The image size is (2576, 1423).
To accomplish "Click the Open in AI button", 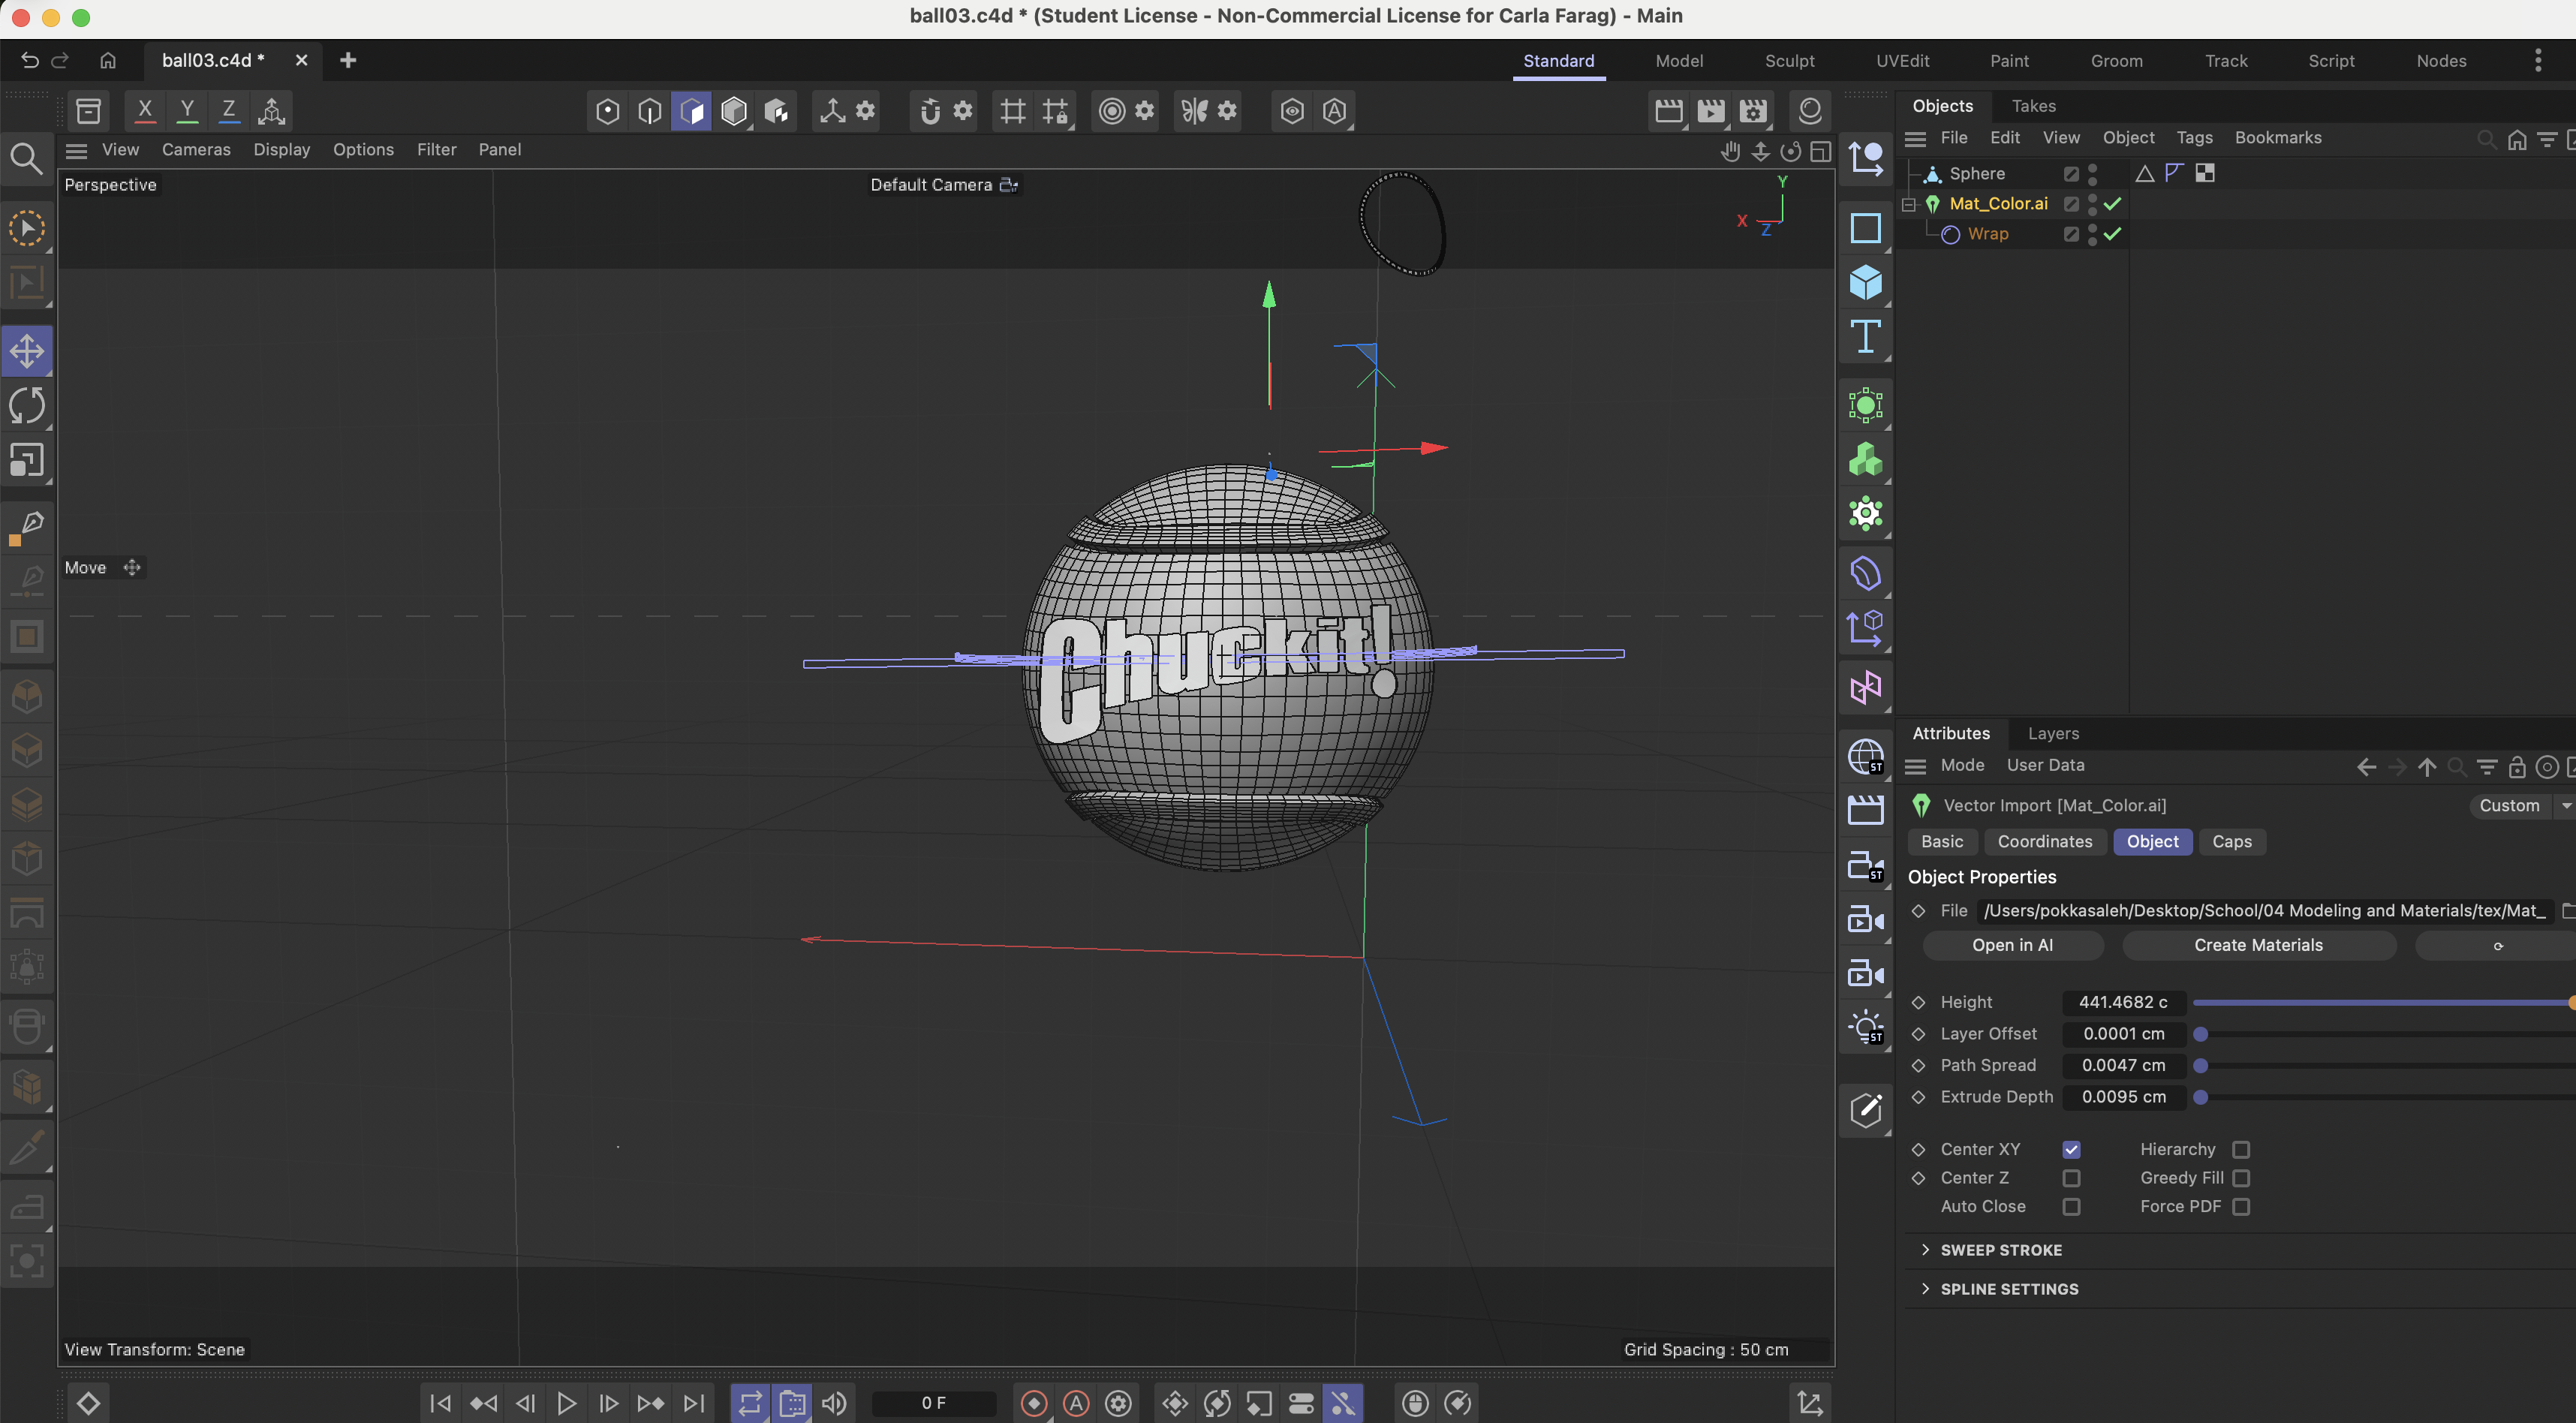I will [2012, 945].
